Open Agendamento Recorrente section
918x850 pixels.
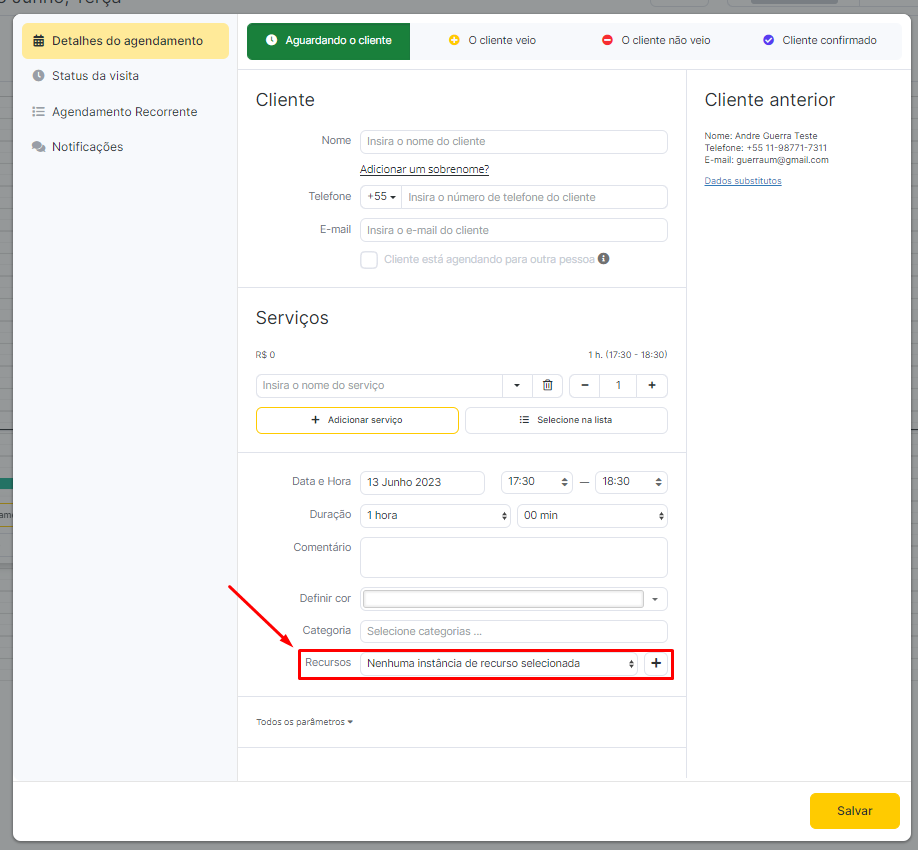pos(125,112)
